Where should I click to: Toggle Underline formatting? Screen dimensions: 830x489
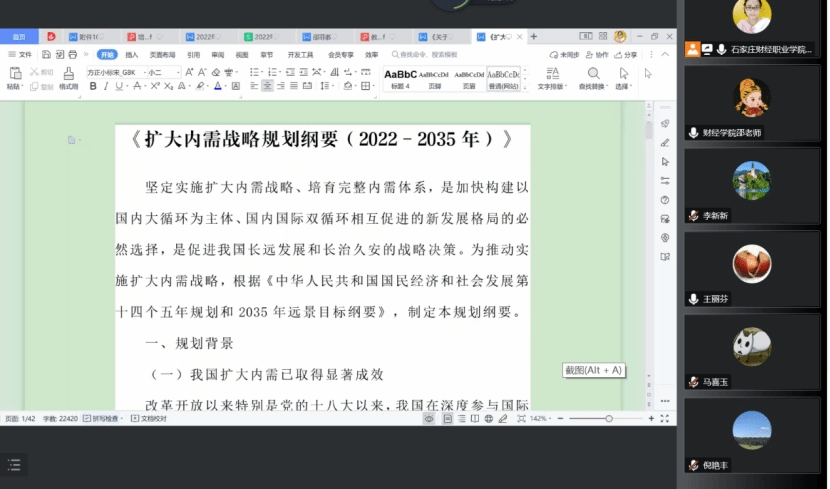coord(119,86)
